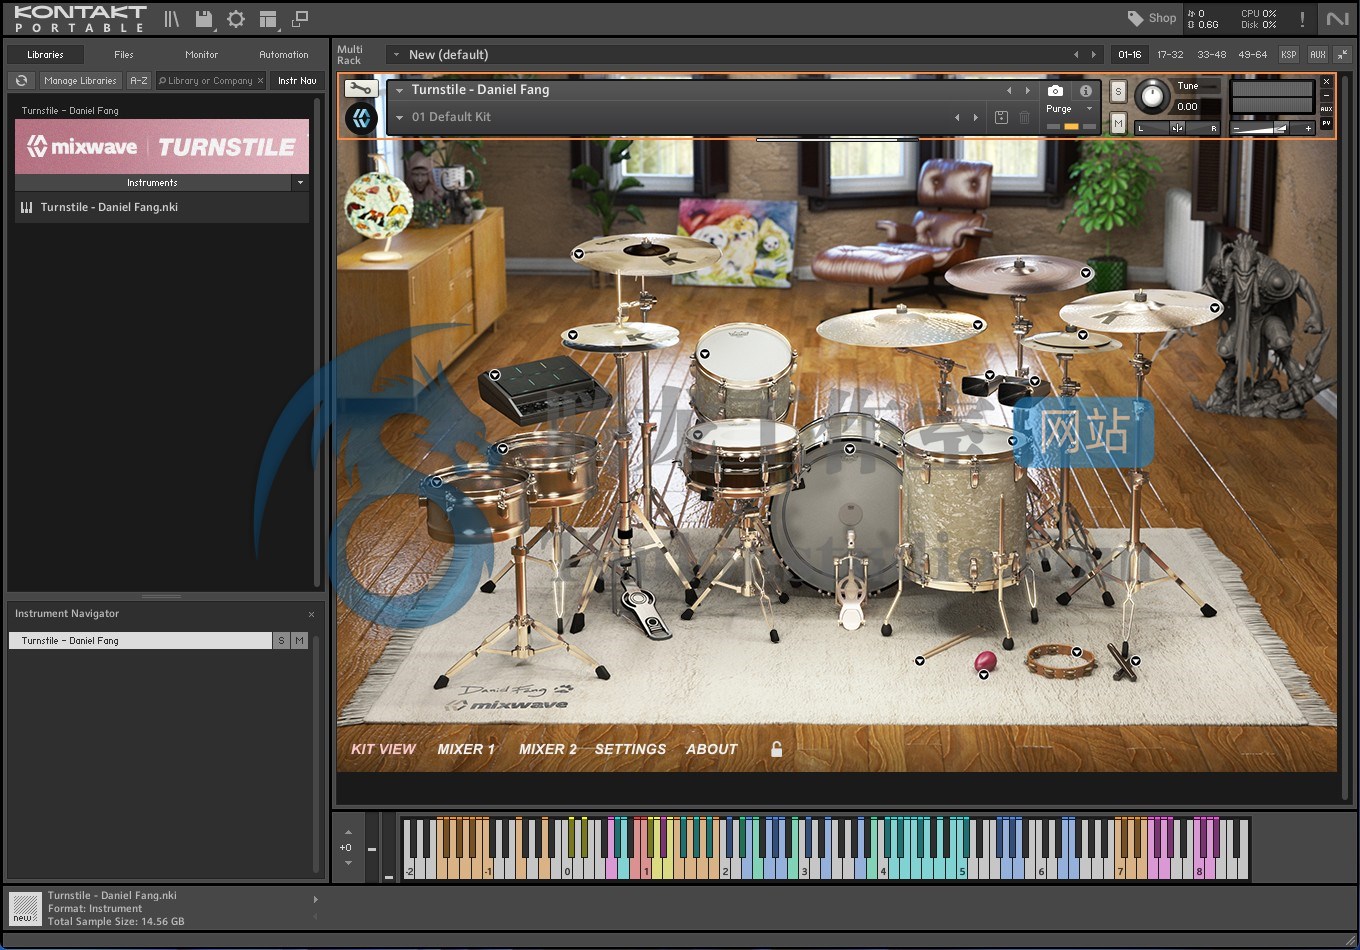Screen dimensions: 1360x950
Task: Toggle the KSP button in the rack header
Action: [1289, 55]
